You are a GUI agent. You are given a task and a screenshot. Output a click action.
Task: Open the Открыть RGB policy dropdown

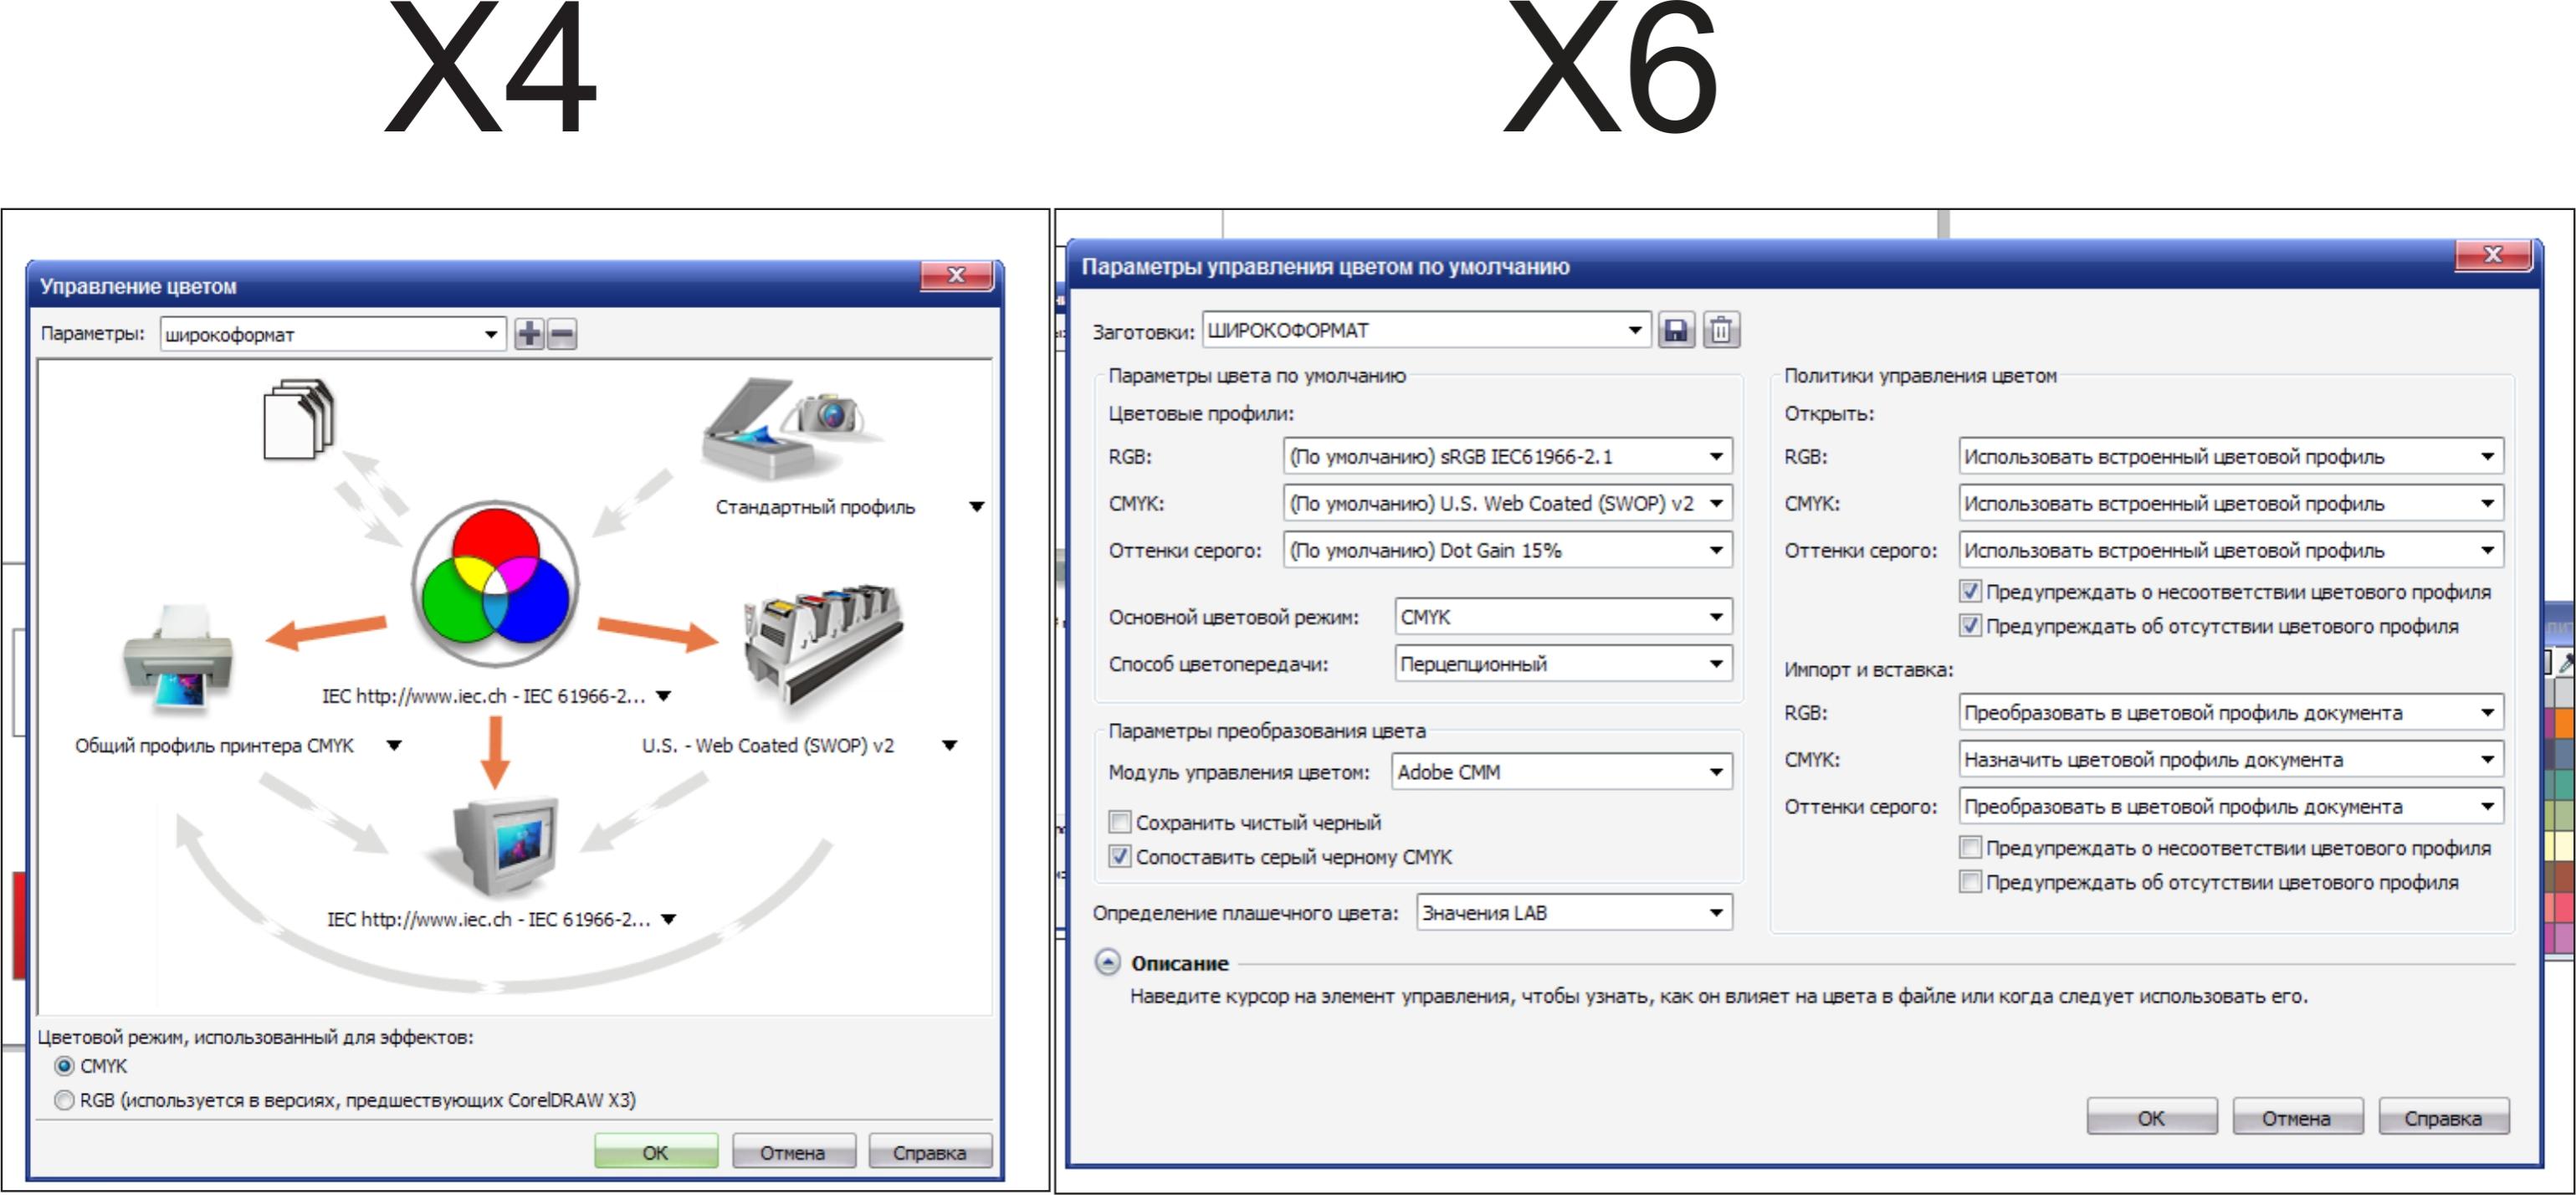coord(2231,457)
